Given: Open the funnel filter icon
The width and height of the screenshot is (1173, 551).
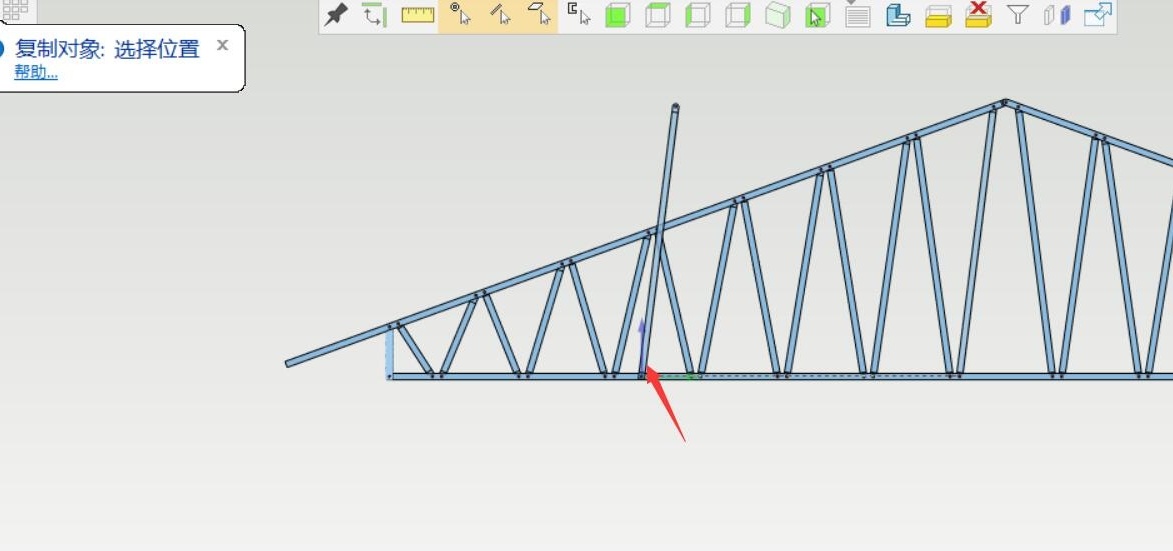Looking at the screenshot, I should pyautogui.click(x=1017, y=13).
